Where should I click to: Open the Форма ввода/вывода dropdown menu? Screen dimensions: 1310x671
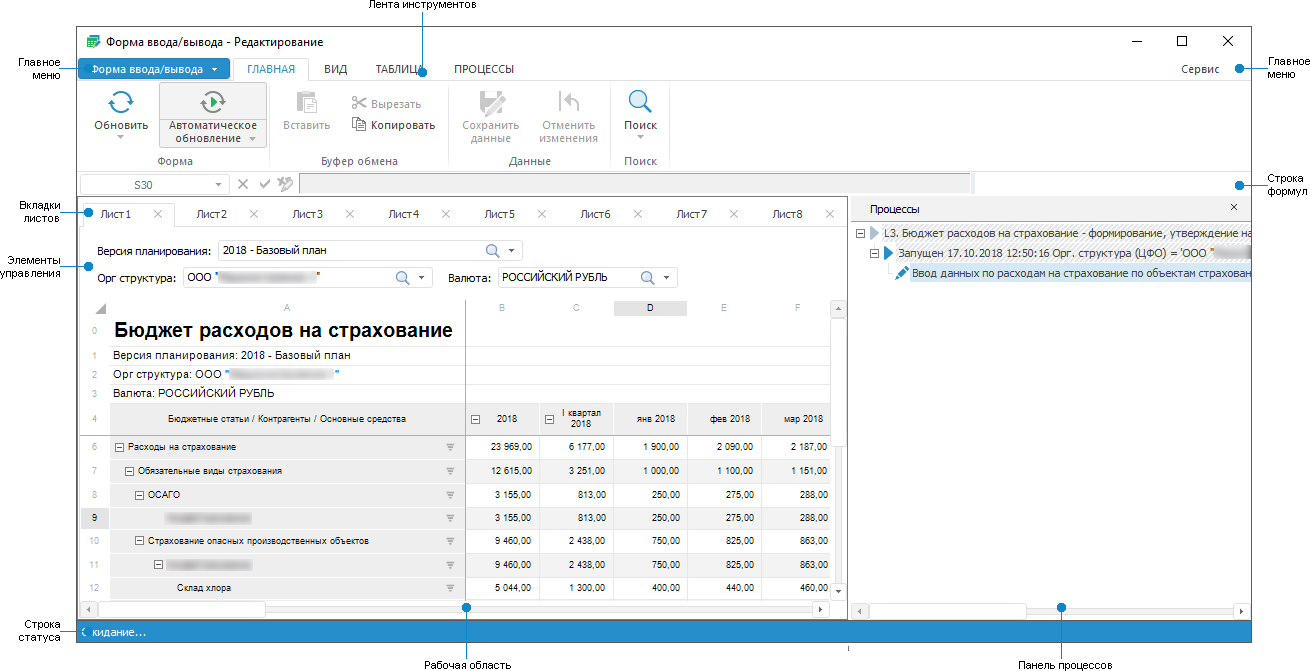click(154, 70)
